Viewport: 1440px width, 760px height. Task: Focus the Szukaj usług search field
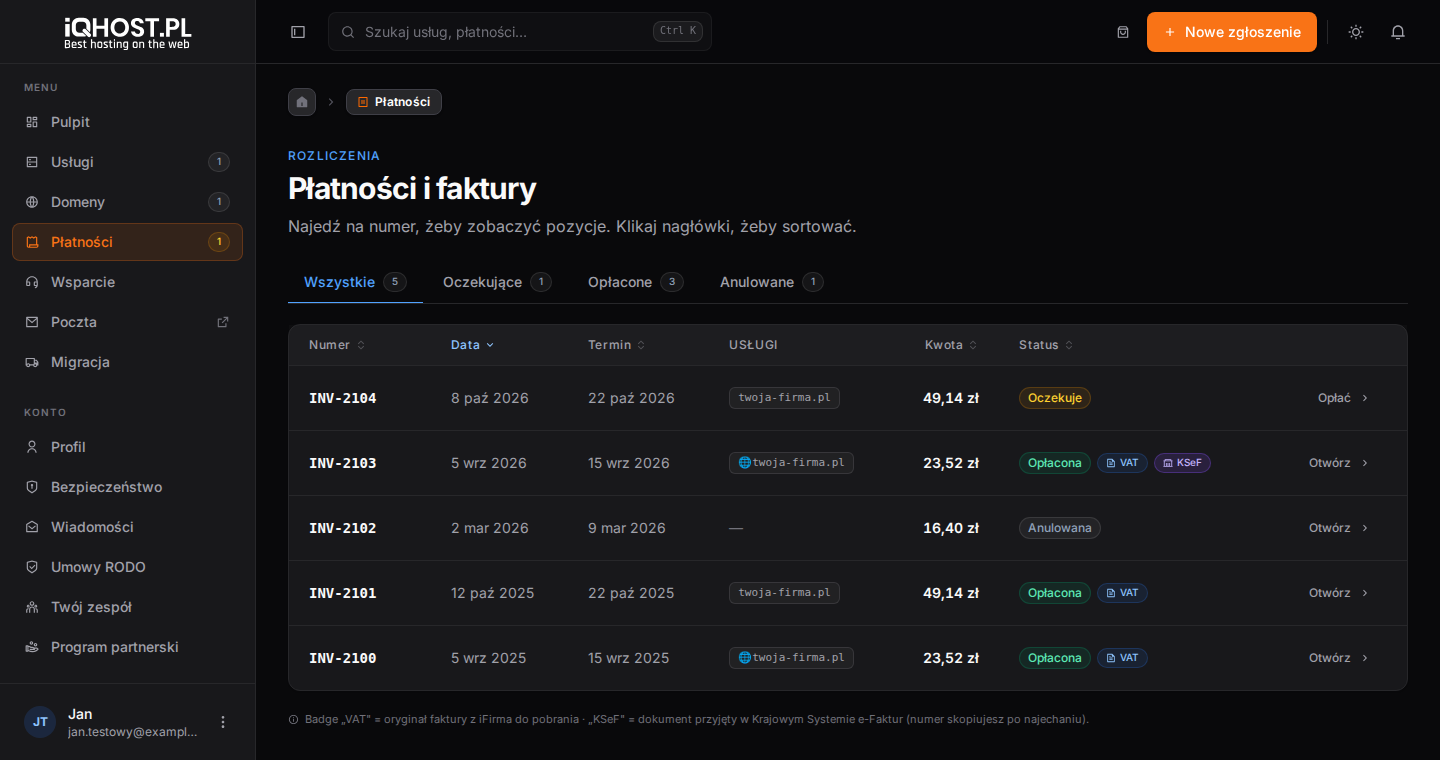click(520, 32)
